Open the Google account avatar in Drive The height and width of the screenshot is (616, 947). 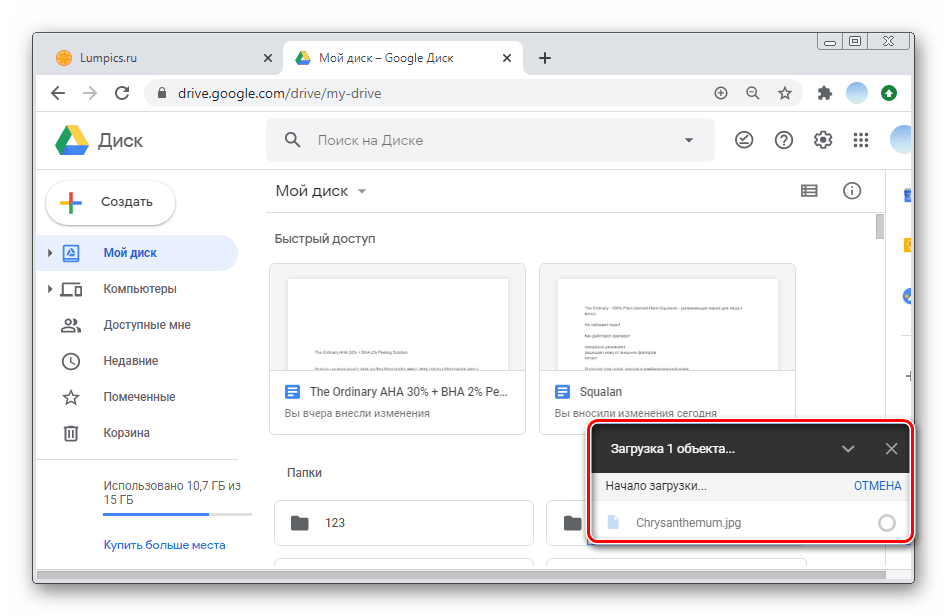(900, 140)
